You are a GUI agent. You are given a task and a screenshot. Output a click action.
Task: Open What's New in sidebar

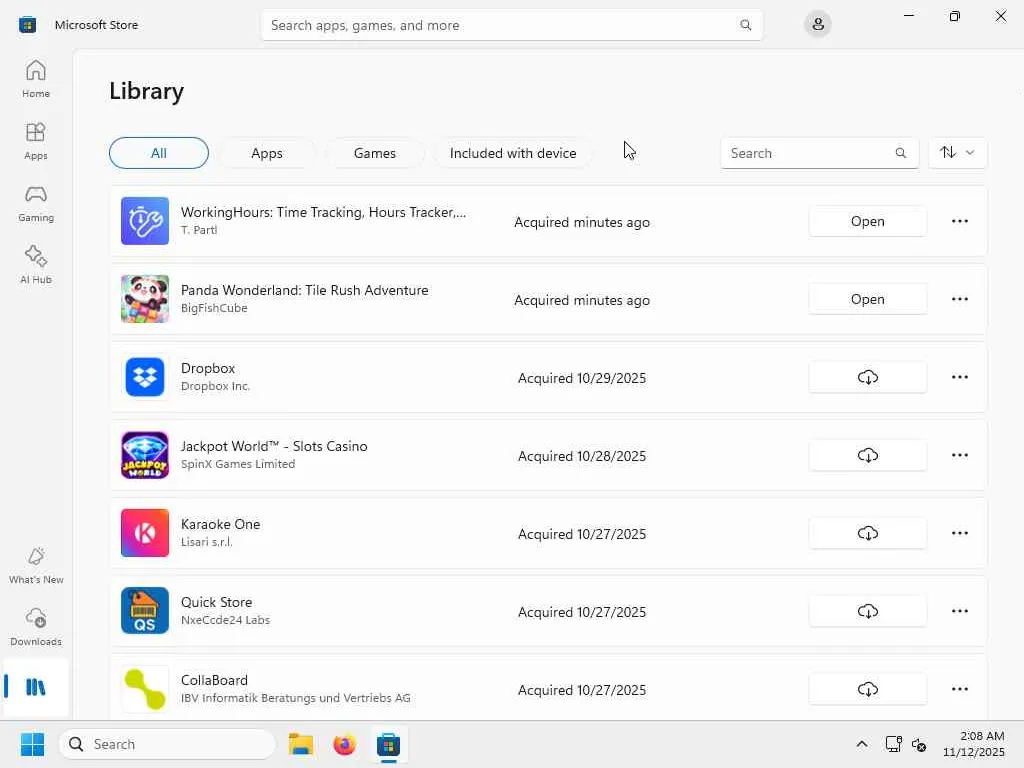[36, 566]
